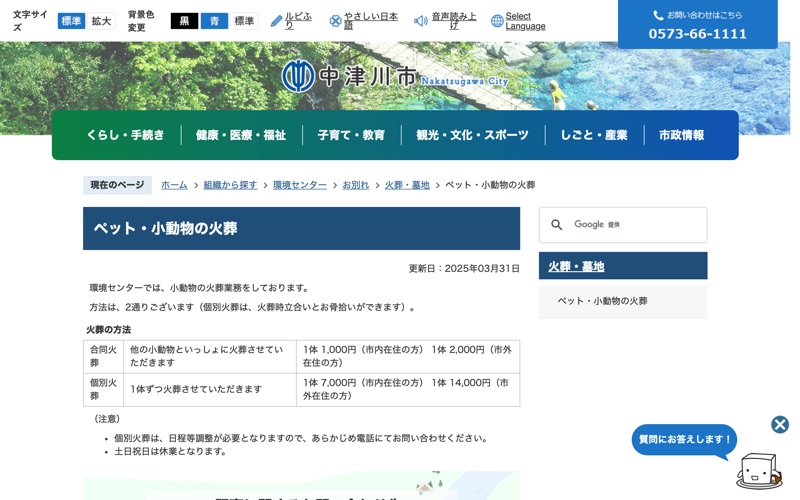800x500 pixels.
Task: Set text size to 標準
Action: click(71, 21)
